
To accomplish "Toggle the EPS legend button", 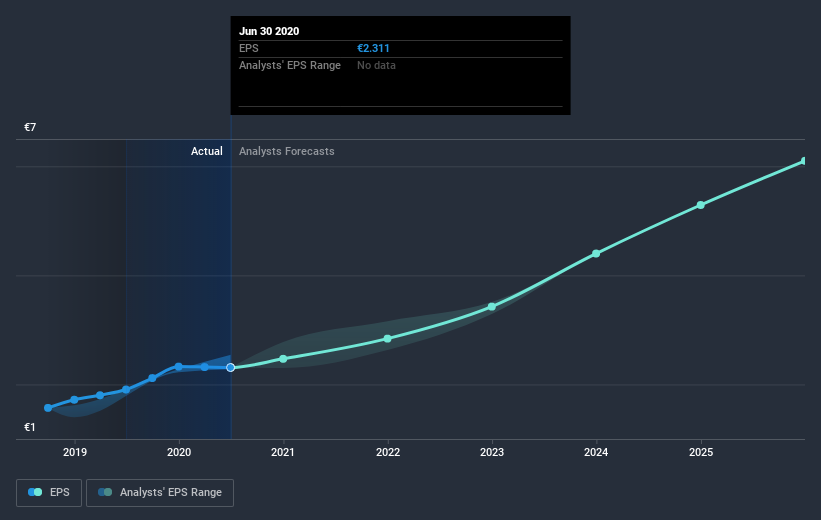I will click(x=49, y=493).
